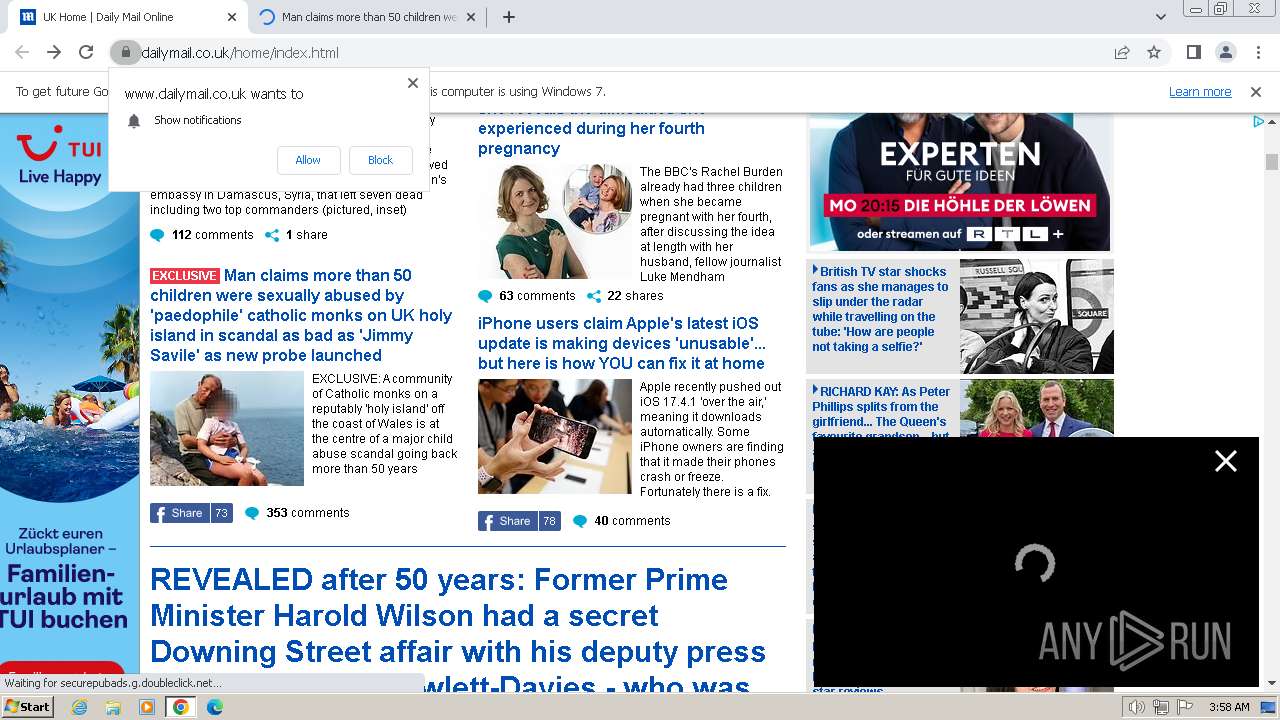Open 63 comments on Rachel Burden story
Screen dimensions: 1280x720
coord(527,296)
